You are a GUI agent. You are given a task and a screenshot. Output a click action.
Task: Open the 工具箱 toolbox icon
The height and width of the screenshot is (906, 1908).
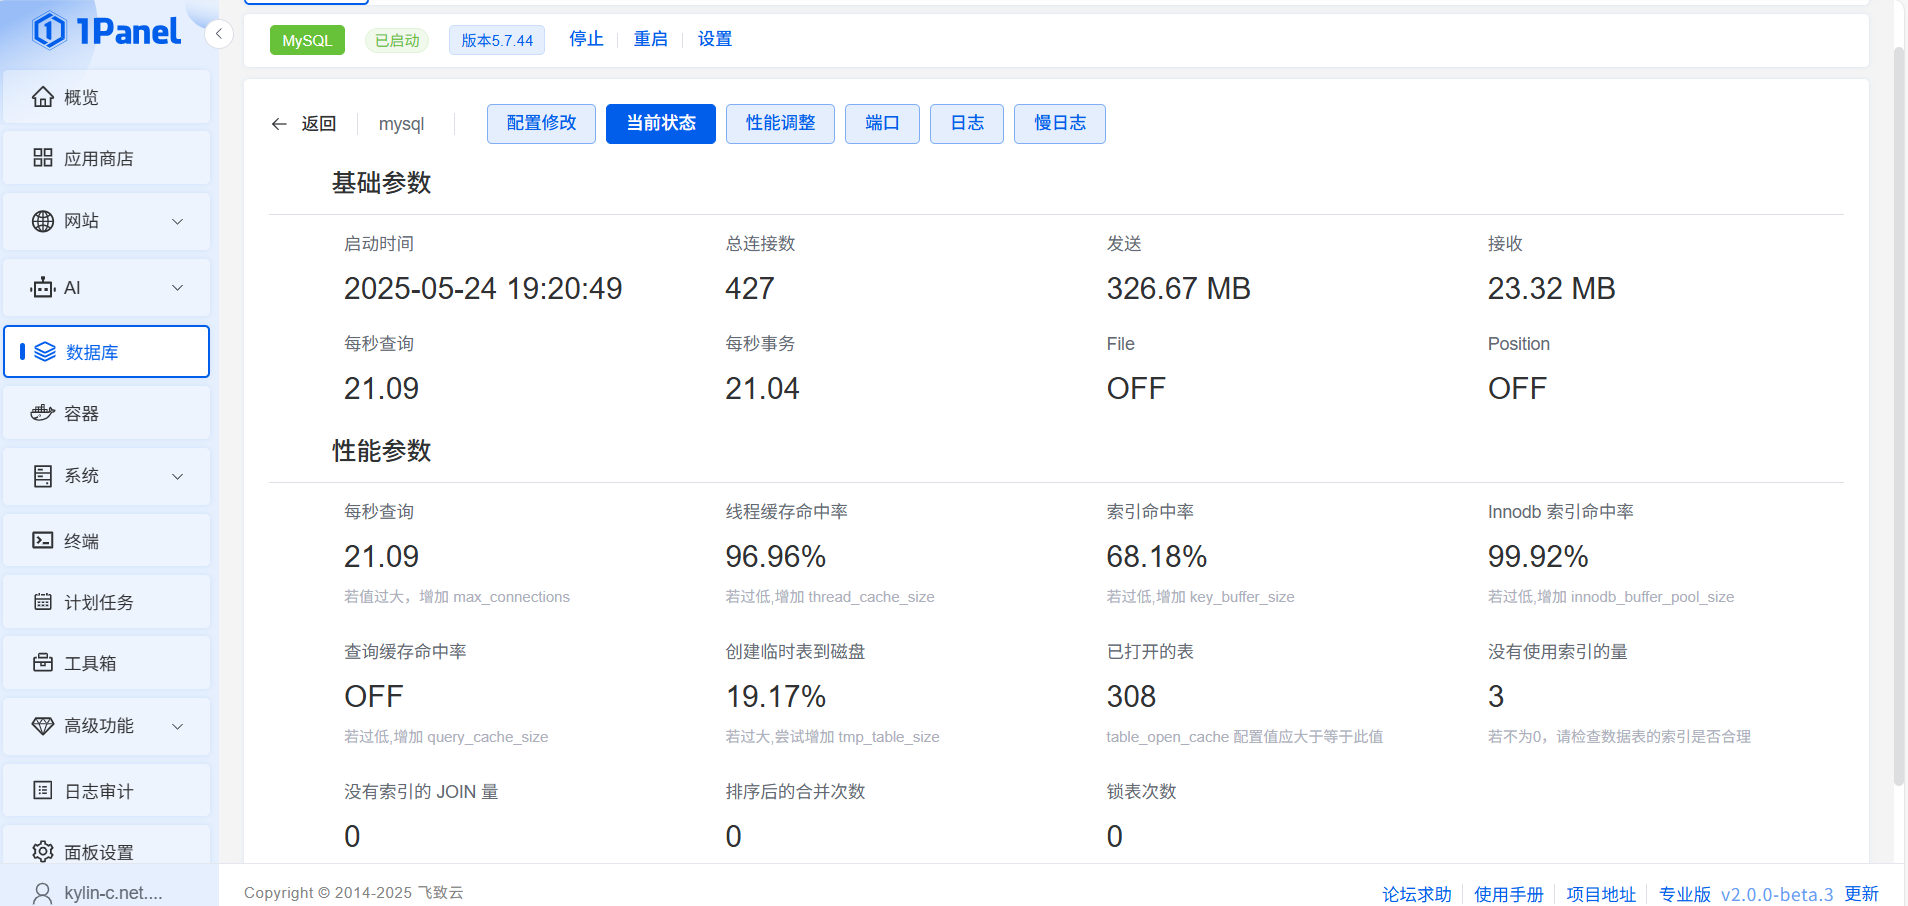click(x=43, y=663)
